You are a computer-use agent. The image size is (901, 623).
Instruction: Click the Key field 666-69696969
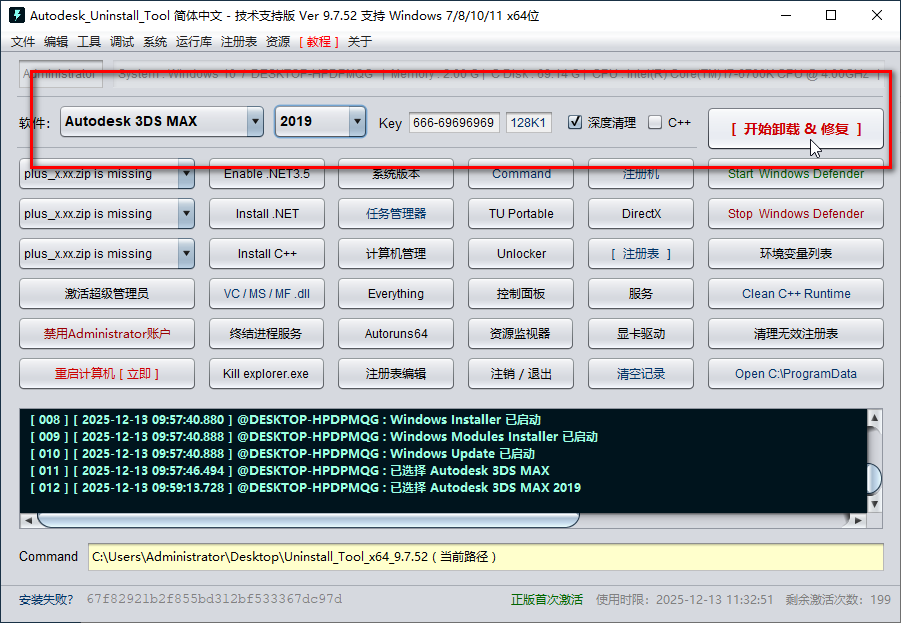pyautogui.click(x=454, y=122)
